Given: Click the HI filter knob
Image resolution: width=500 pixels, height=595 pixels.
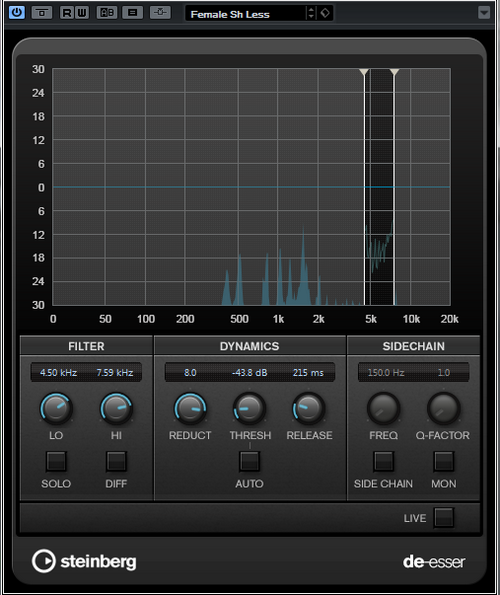Looking at the screenshot, I should click(x=116, y=408).
